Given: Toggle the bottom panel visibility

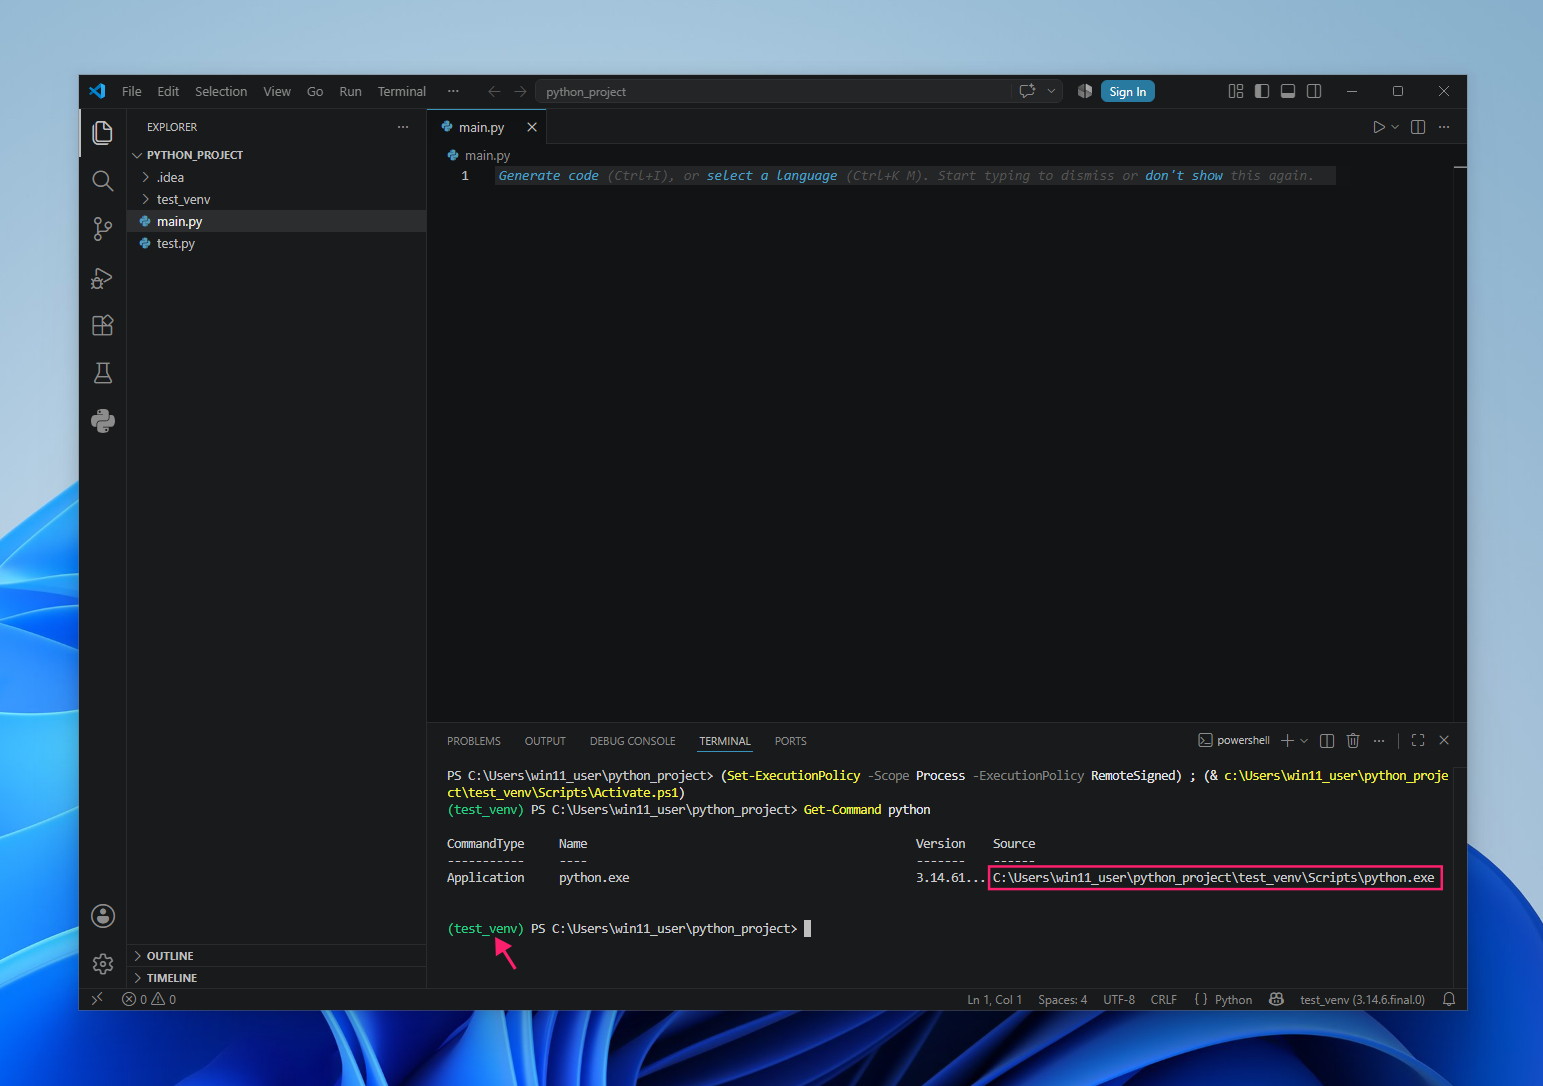Looking at the screenshot, I should pyautogui.click(x=1288, y=91).
